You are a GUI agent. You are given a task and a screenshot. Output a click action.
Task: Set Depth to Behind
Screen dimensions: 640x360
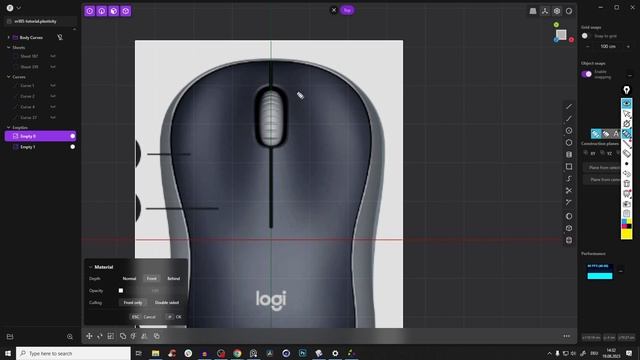pos(173,278)
